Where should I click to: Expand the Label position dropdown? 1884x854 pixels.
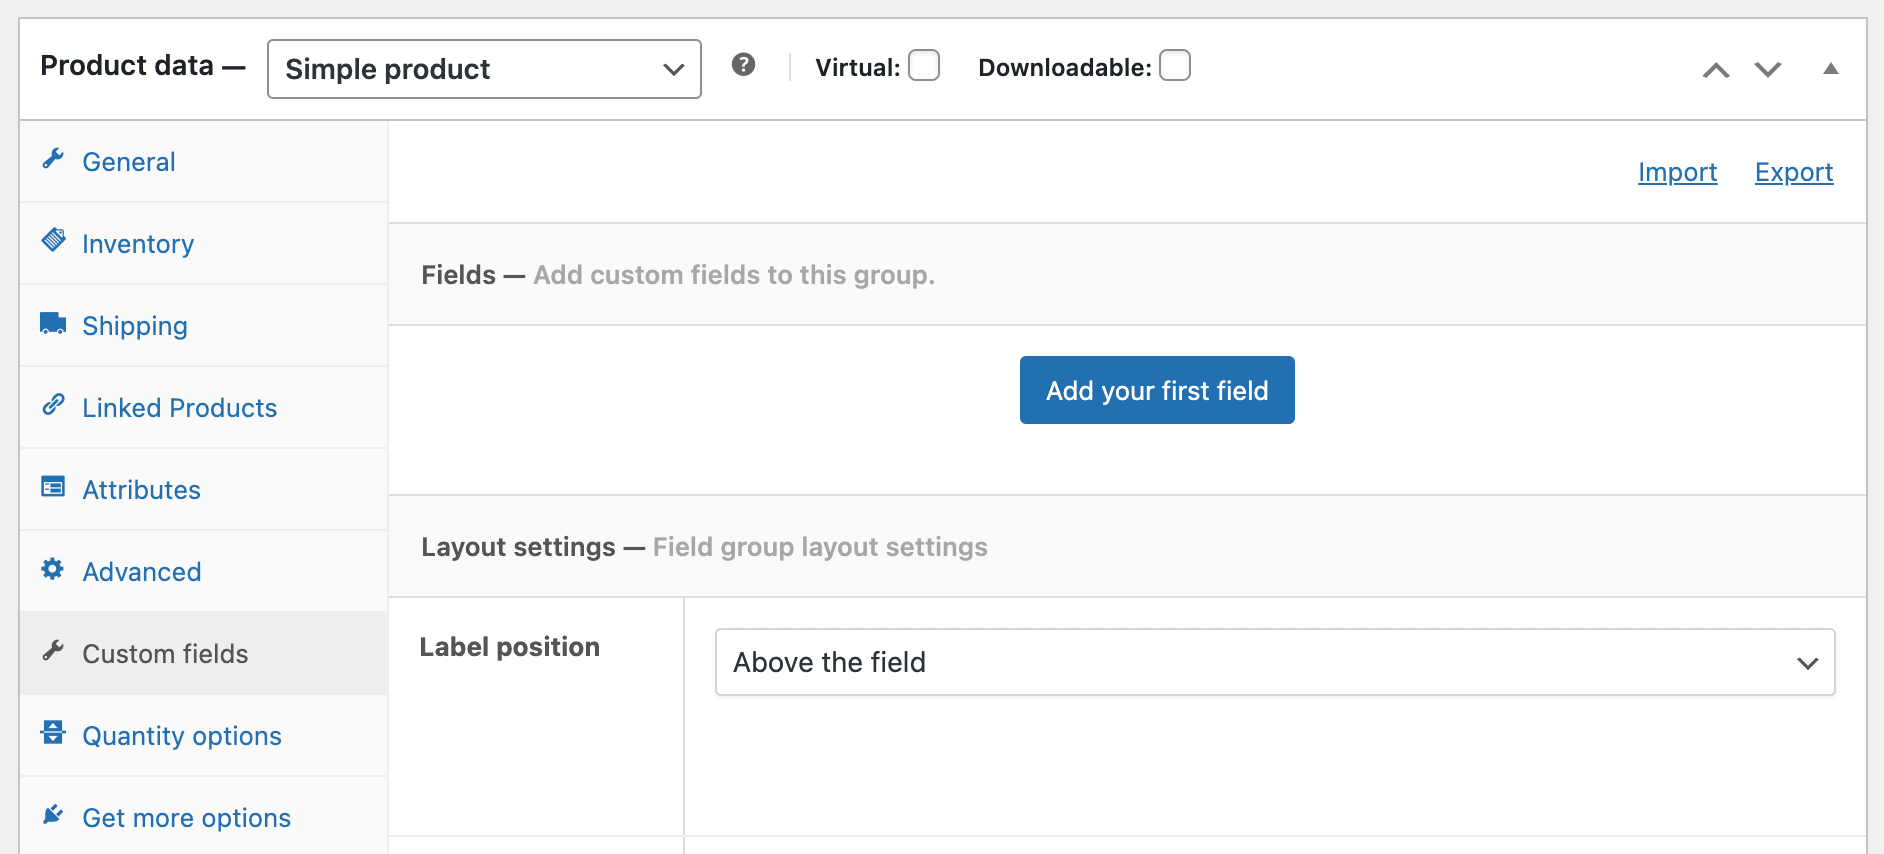pyautogui.click(x=1274, y=662)
